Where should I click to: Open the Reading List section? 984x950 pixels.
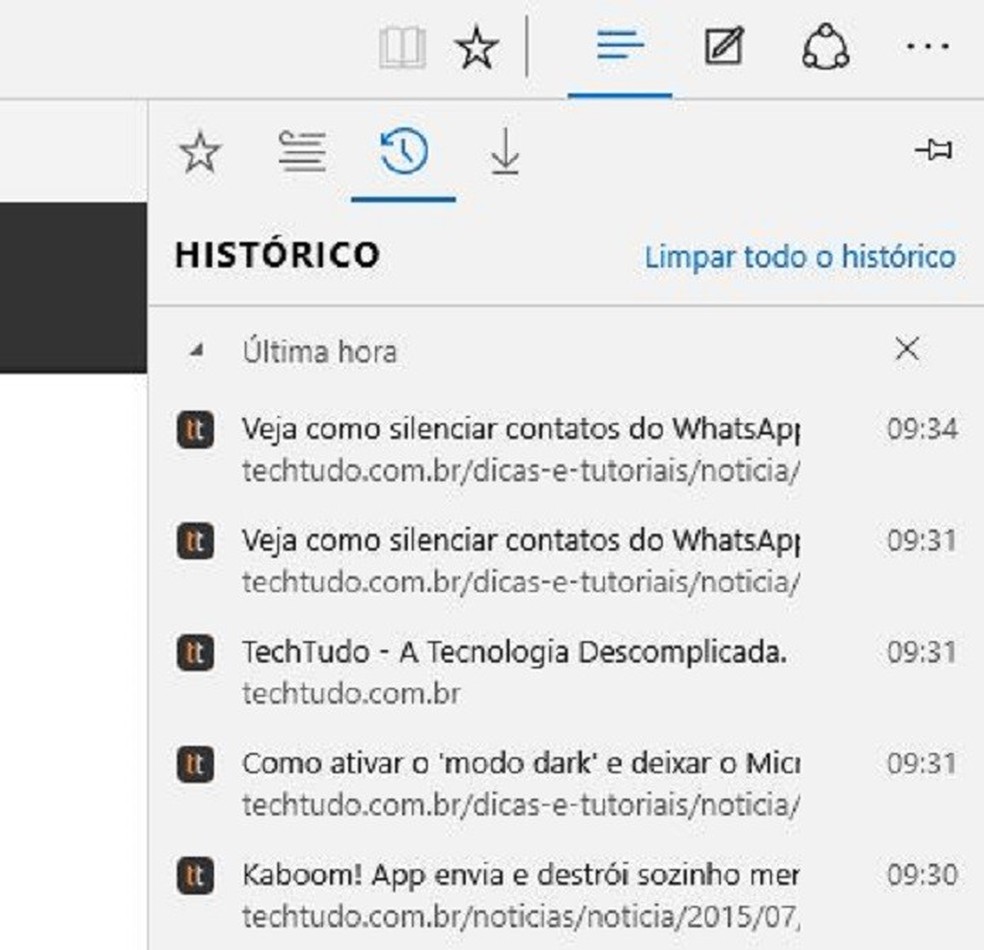click(303, 152)
